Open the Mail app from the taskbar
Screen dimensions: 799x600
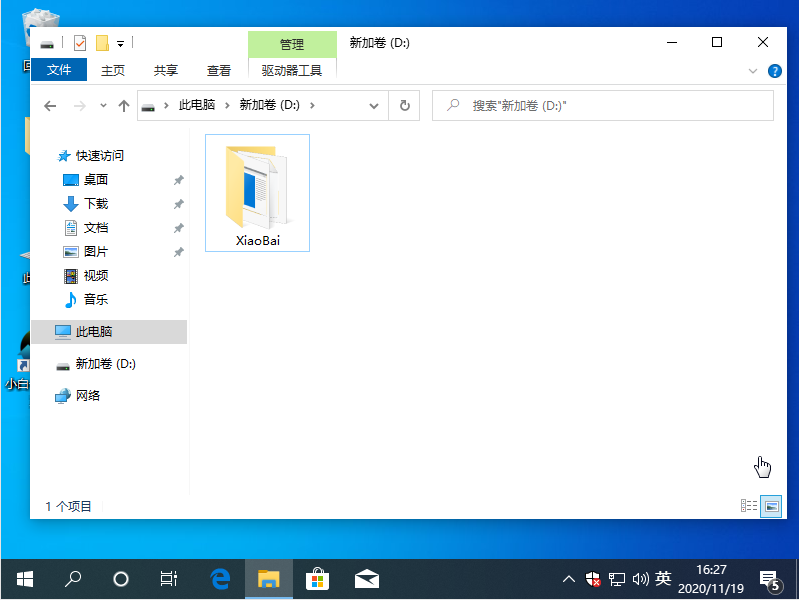[366, 578]
